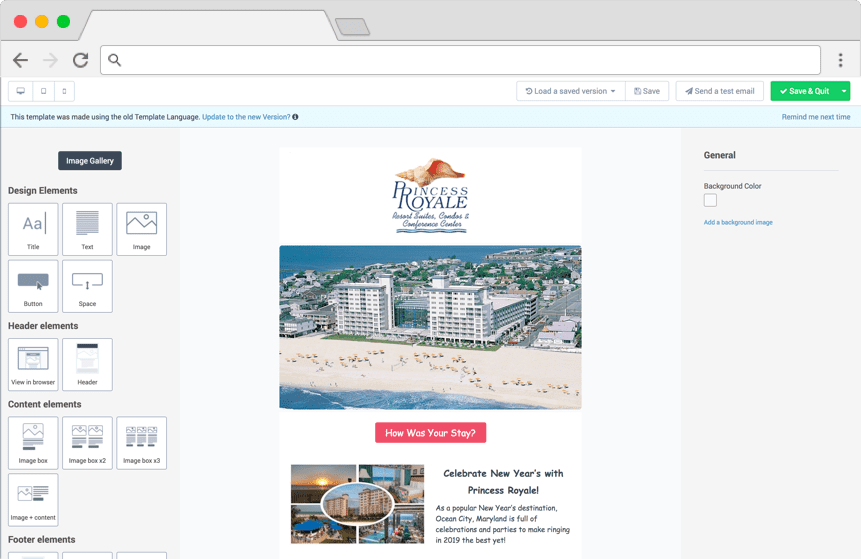Select the View in browser header element
This screenshot has width=861, height=559.
(33, 365)
